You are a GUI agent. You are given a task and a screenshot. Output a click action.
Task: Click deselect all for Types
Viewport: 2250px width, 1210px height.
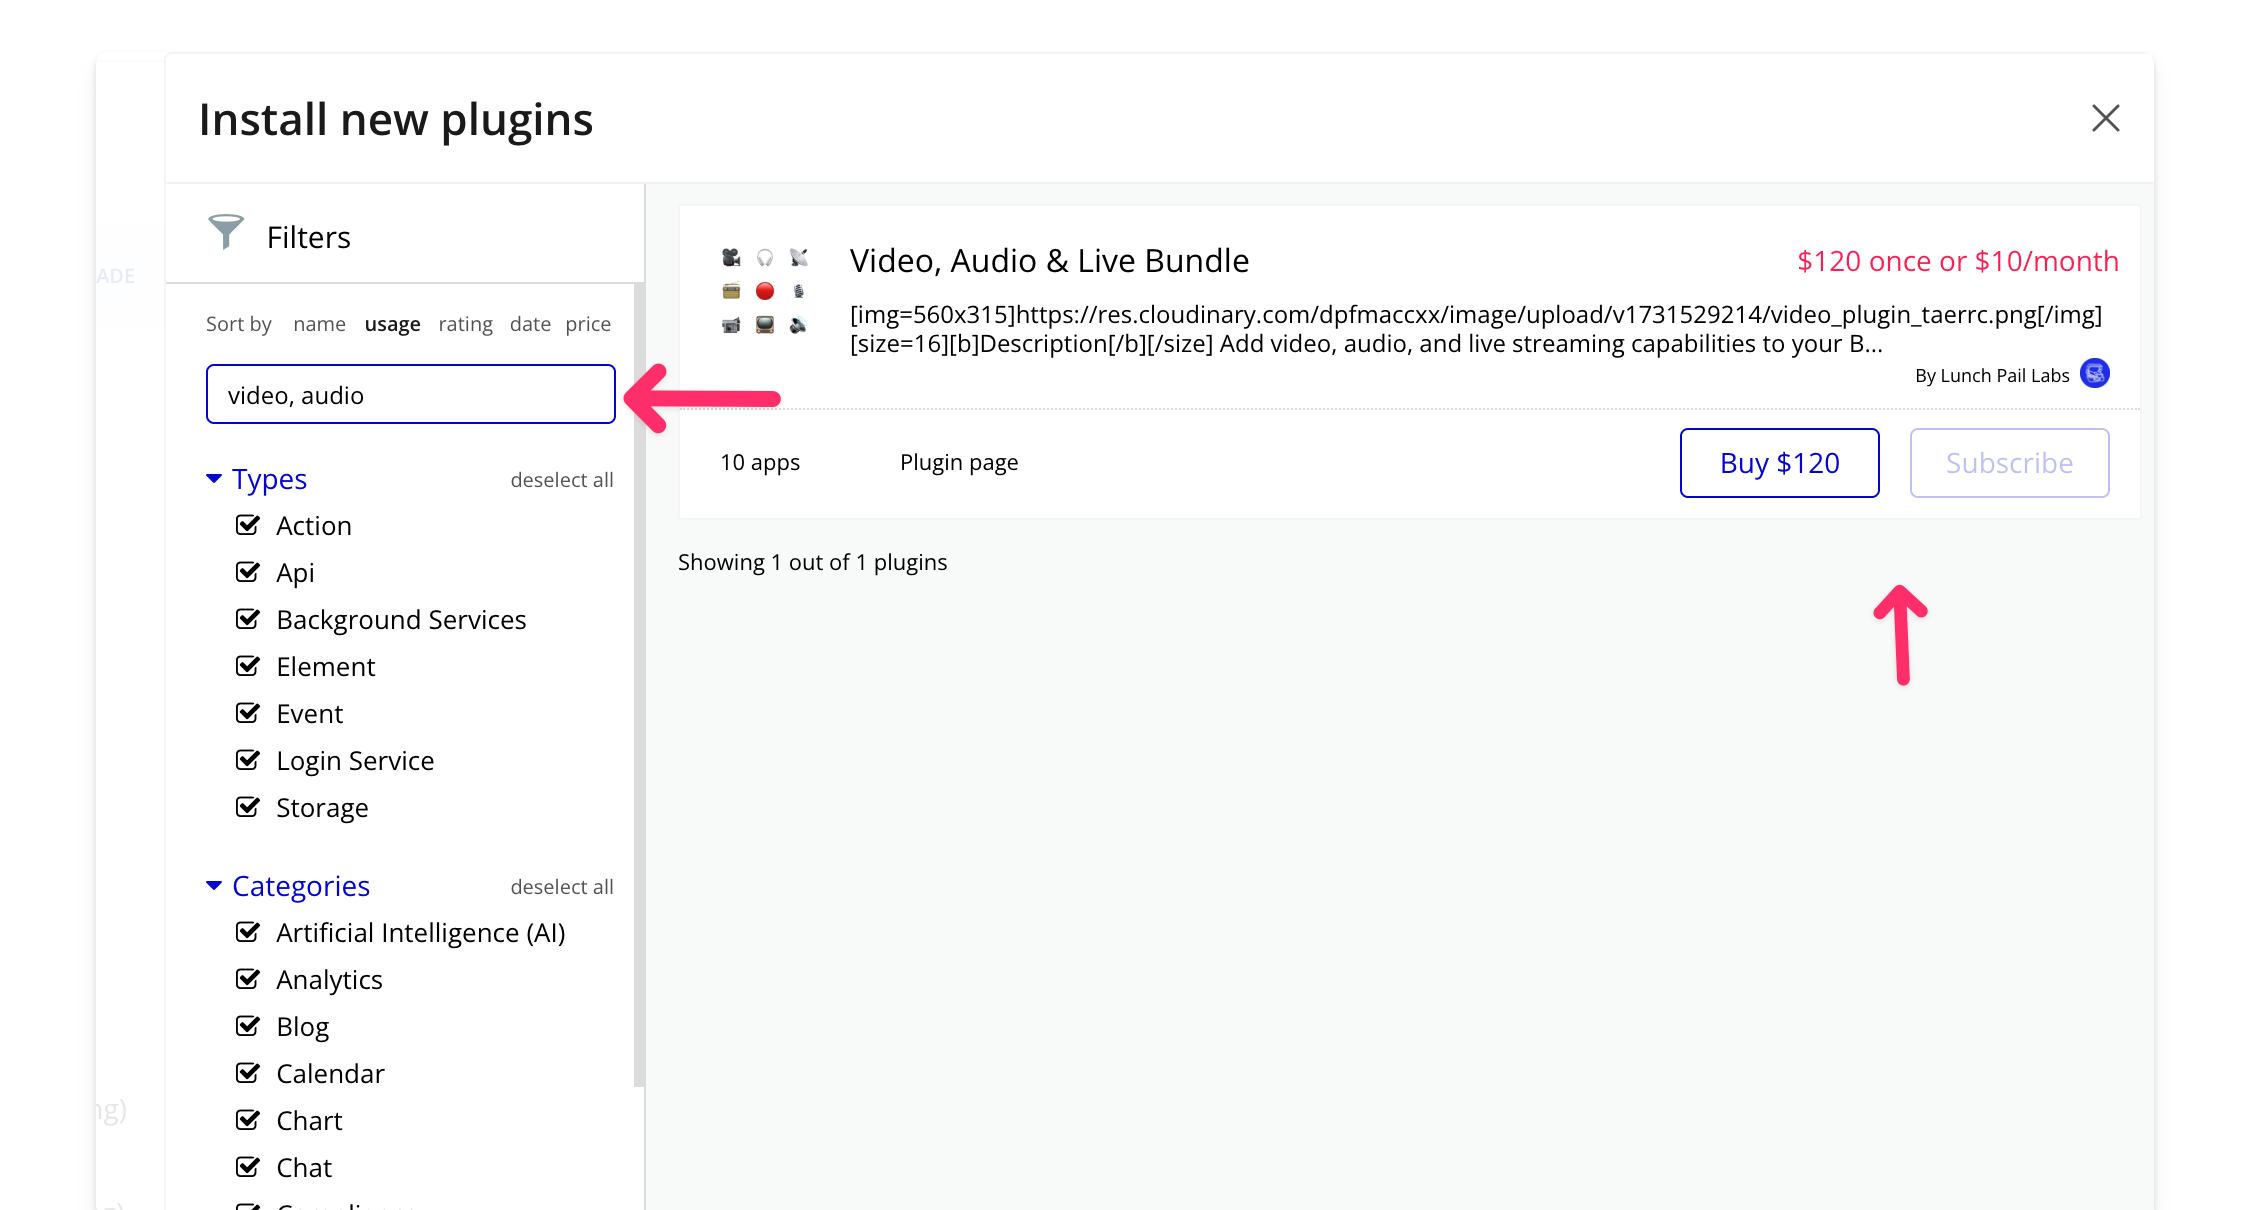561,480
